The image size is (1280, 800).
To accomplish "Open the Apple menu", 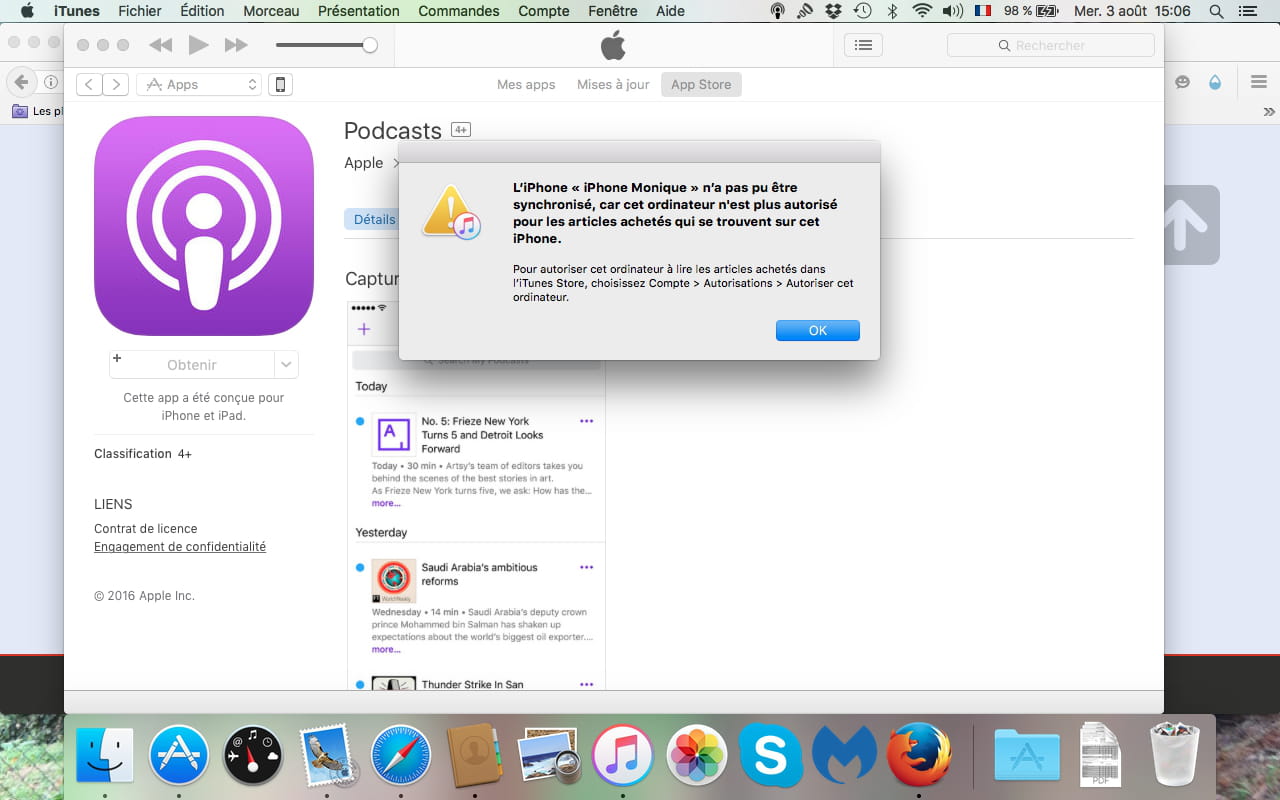I will [27, 11].
